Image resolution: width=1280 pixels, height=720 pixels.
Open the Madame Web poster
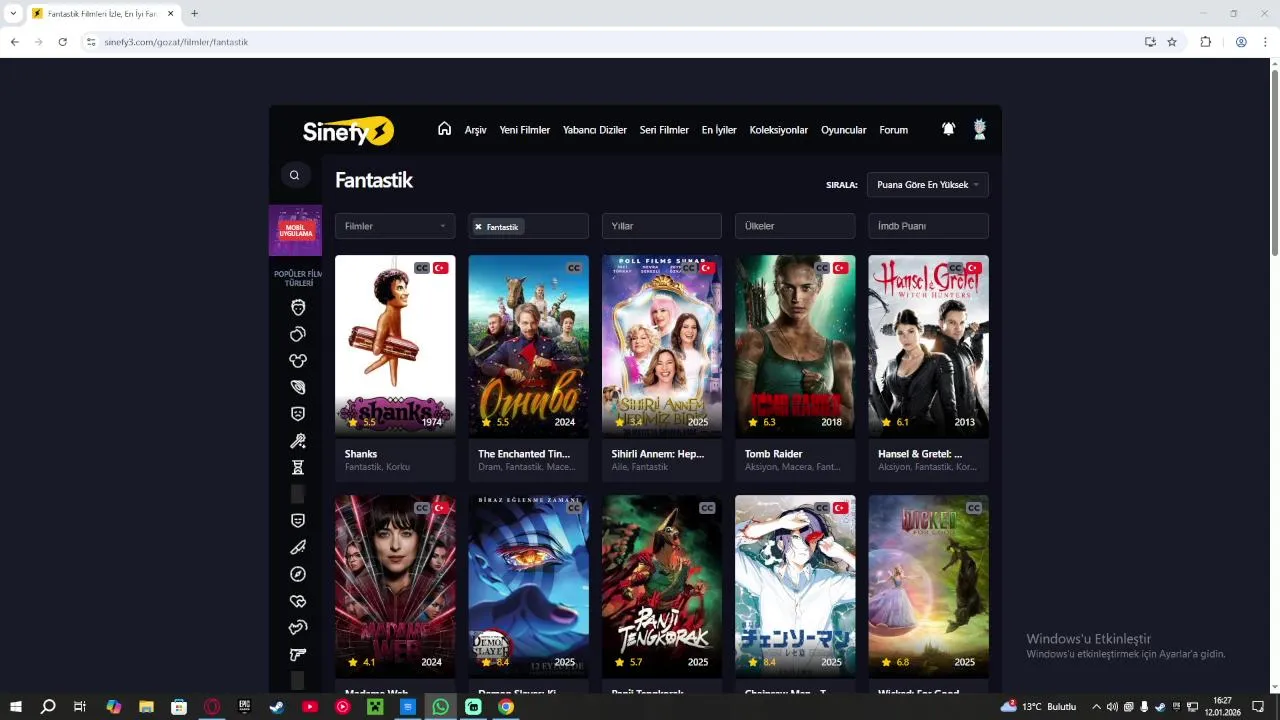(x=395, y=586)
